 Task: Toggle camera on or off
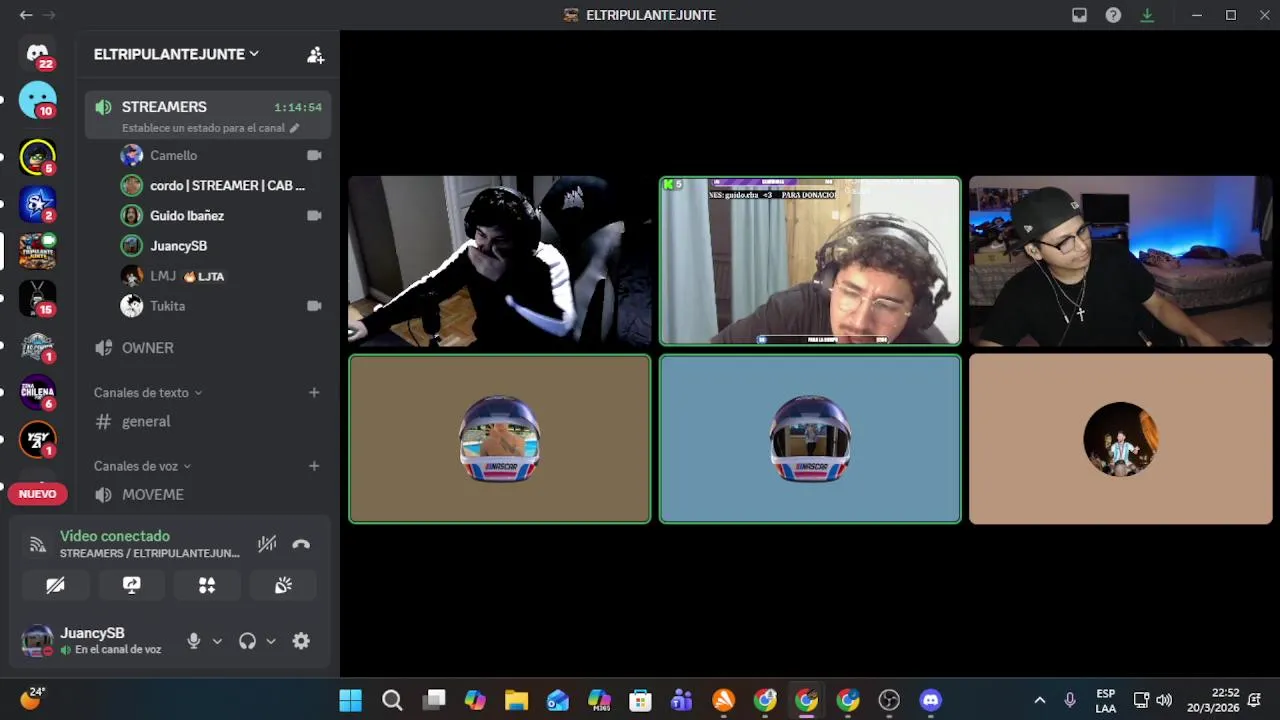point(55,585)
